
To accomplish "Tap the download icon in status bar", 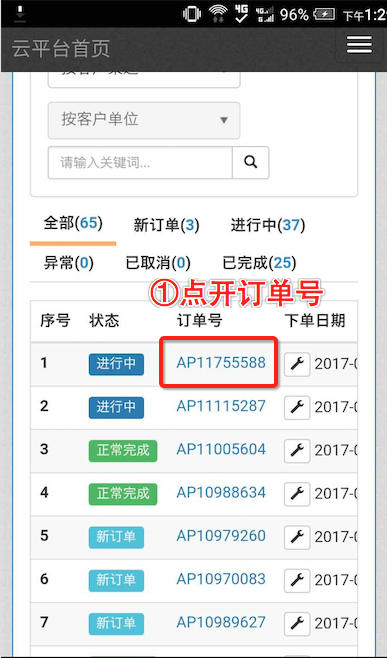I will [20, 15].
